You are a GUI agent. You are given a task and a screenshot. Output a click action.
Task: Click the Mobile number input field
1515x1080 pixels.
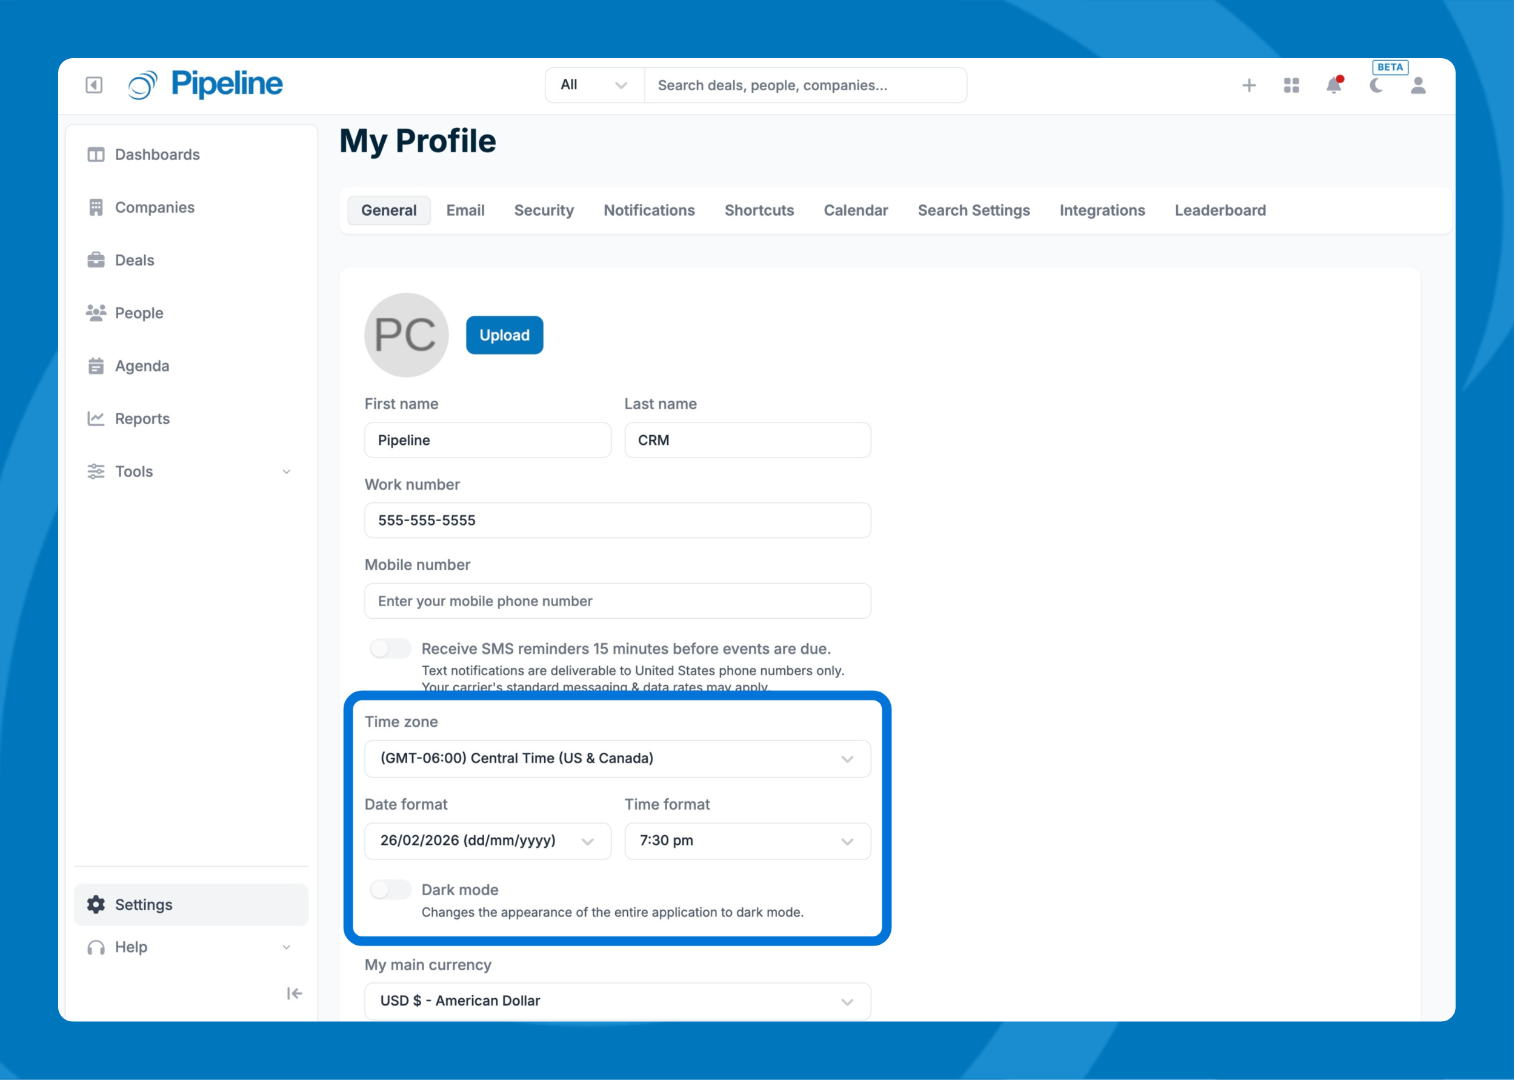617,601
